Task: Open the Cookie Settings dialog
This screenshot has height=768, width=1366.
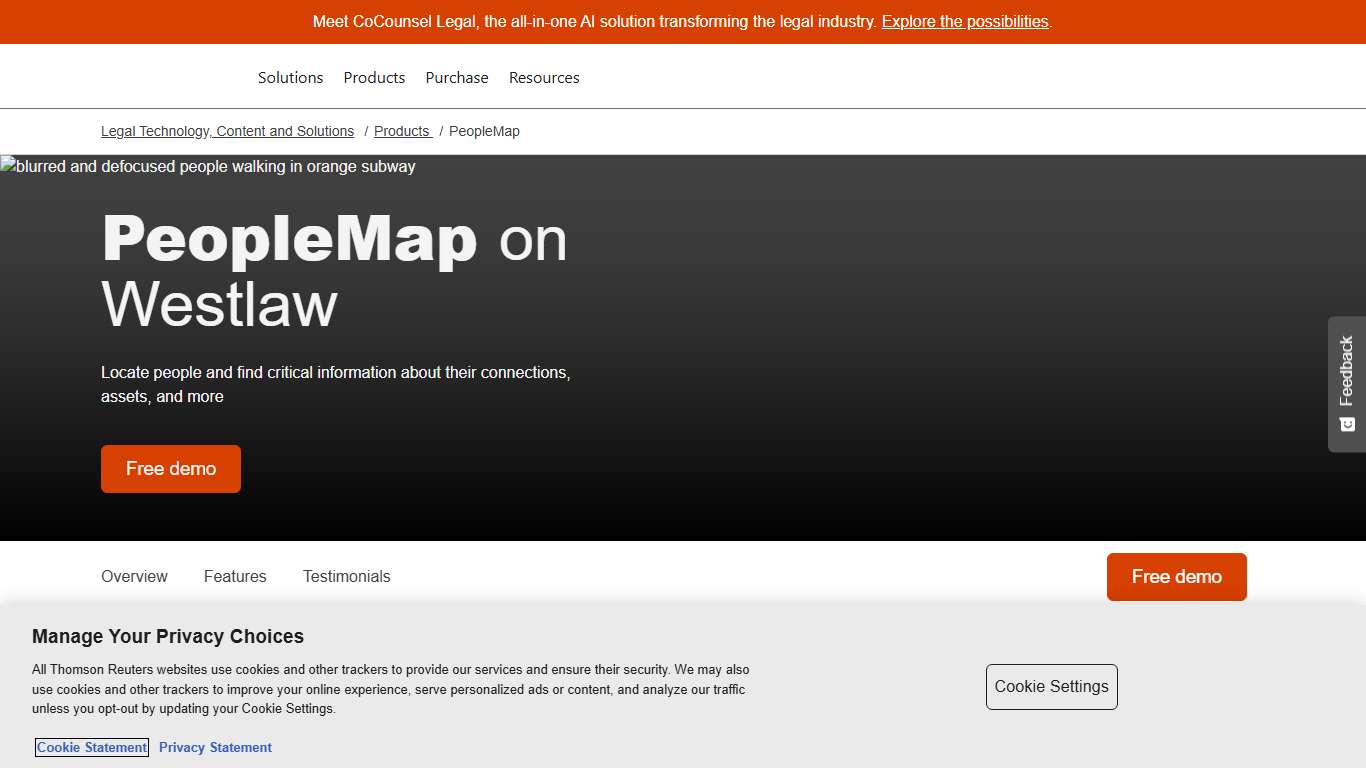Action: click(1051, 687)
